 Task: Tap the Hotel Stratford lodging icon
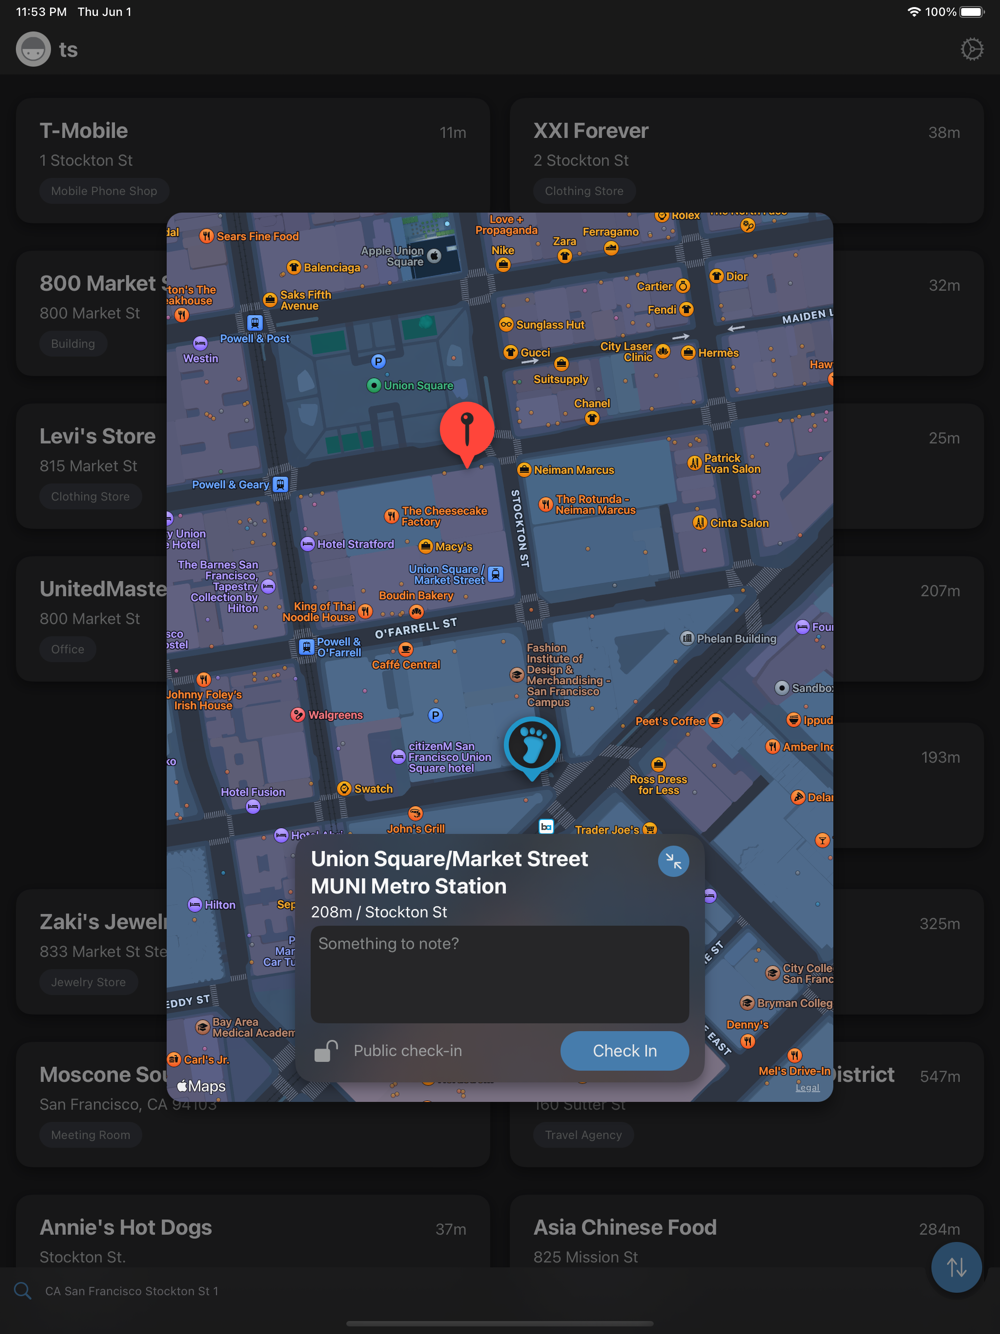coord(308,544)
